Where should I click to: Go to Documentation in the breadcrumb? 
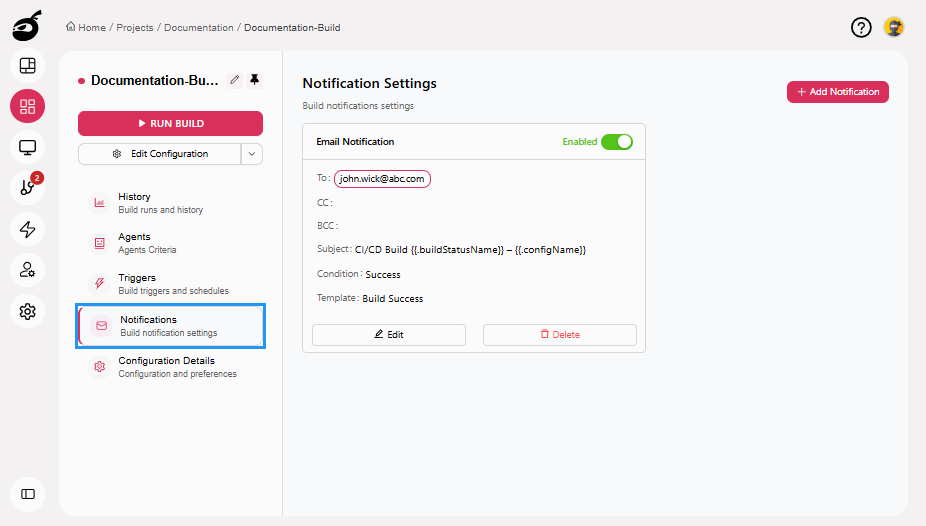coord(198,28)
